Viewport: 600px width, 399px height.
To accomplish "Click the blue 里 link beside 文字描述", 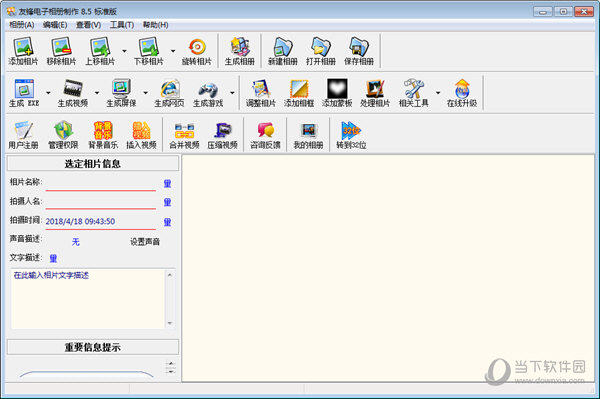I will pos(53,258).
